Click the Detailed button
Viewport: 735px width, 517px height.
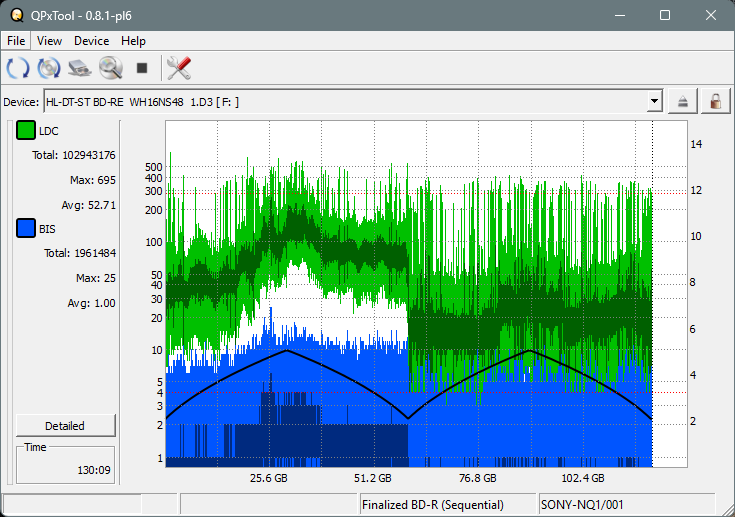click(66, 426)
